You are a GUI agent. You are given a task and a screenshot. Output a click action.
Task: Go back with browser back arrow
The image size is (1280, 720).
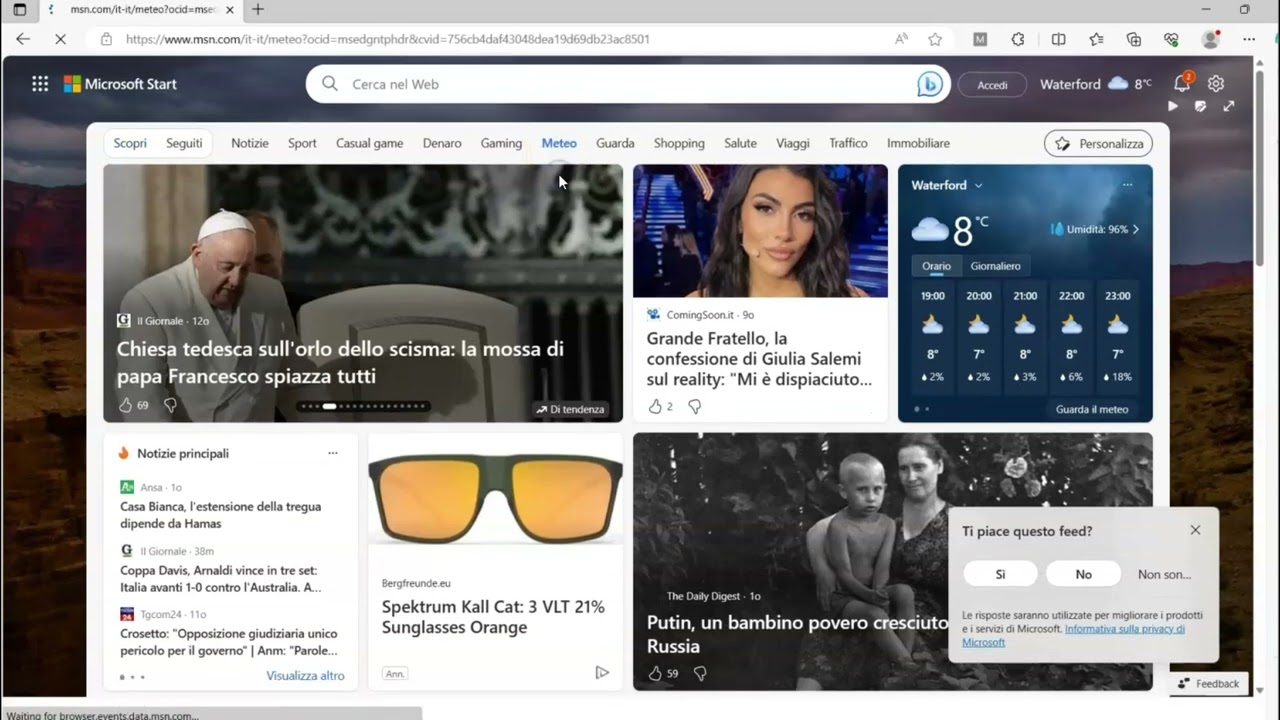click(23, 39)
